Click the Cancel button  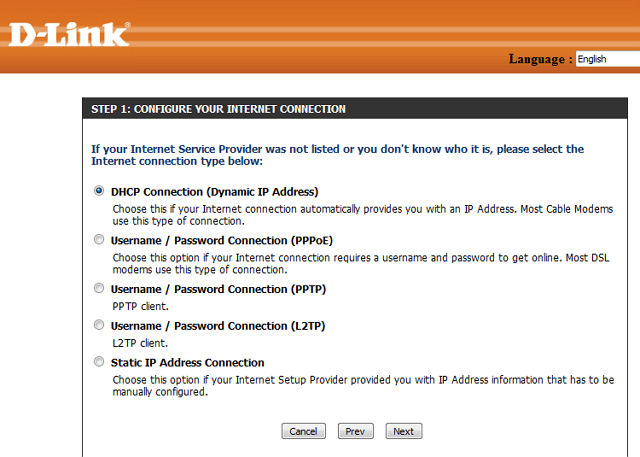click(x=303, y=431)
